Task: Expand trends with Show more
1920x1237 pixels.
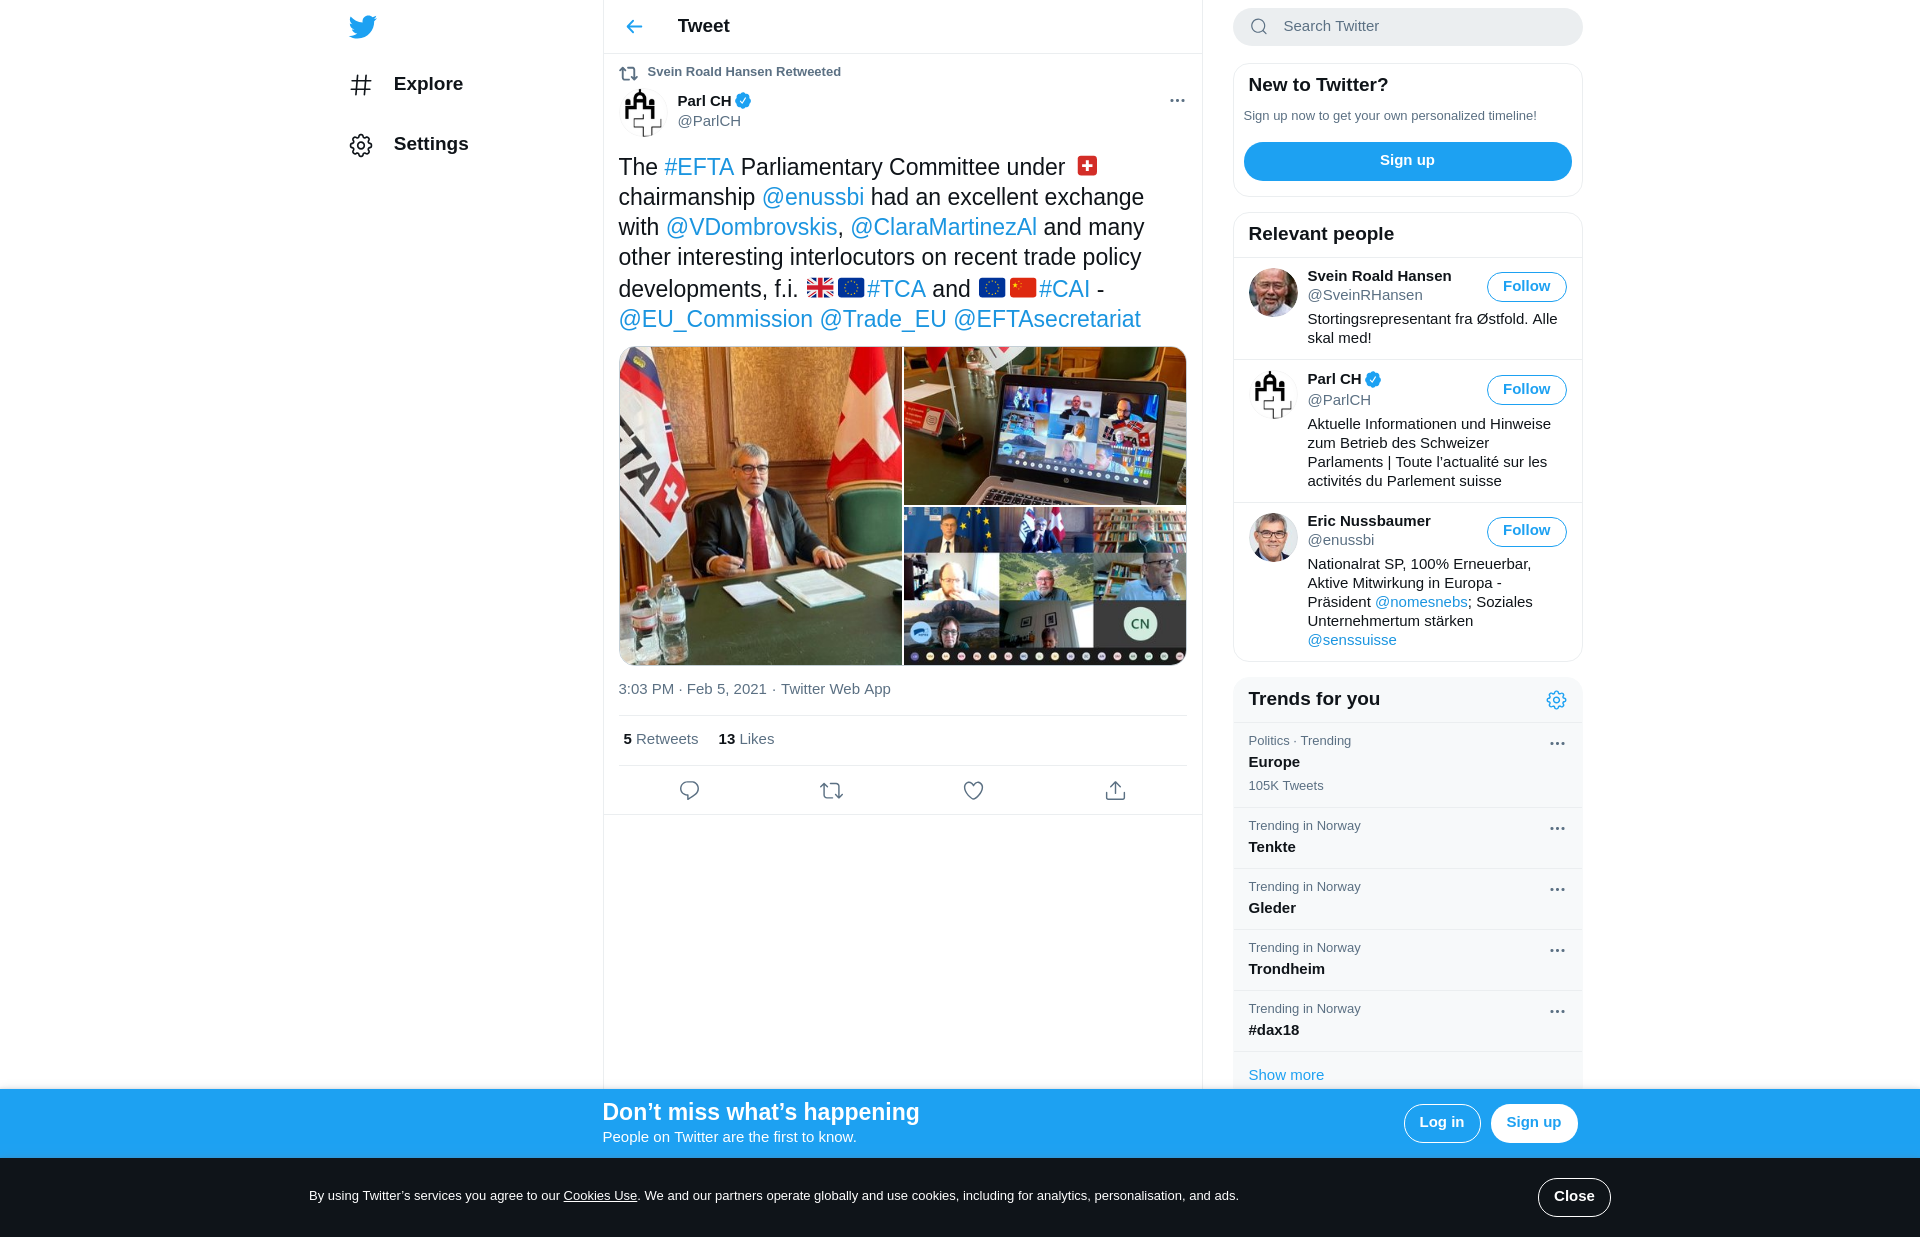Action: pyautogui.click(x=1286, y=1075)
